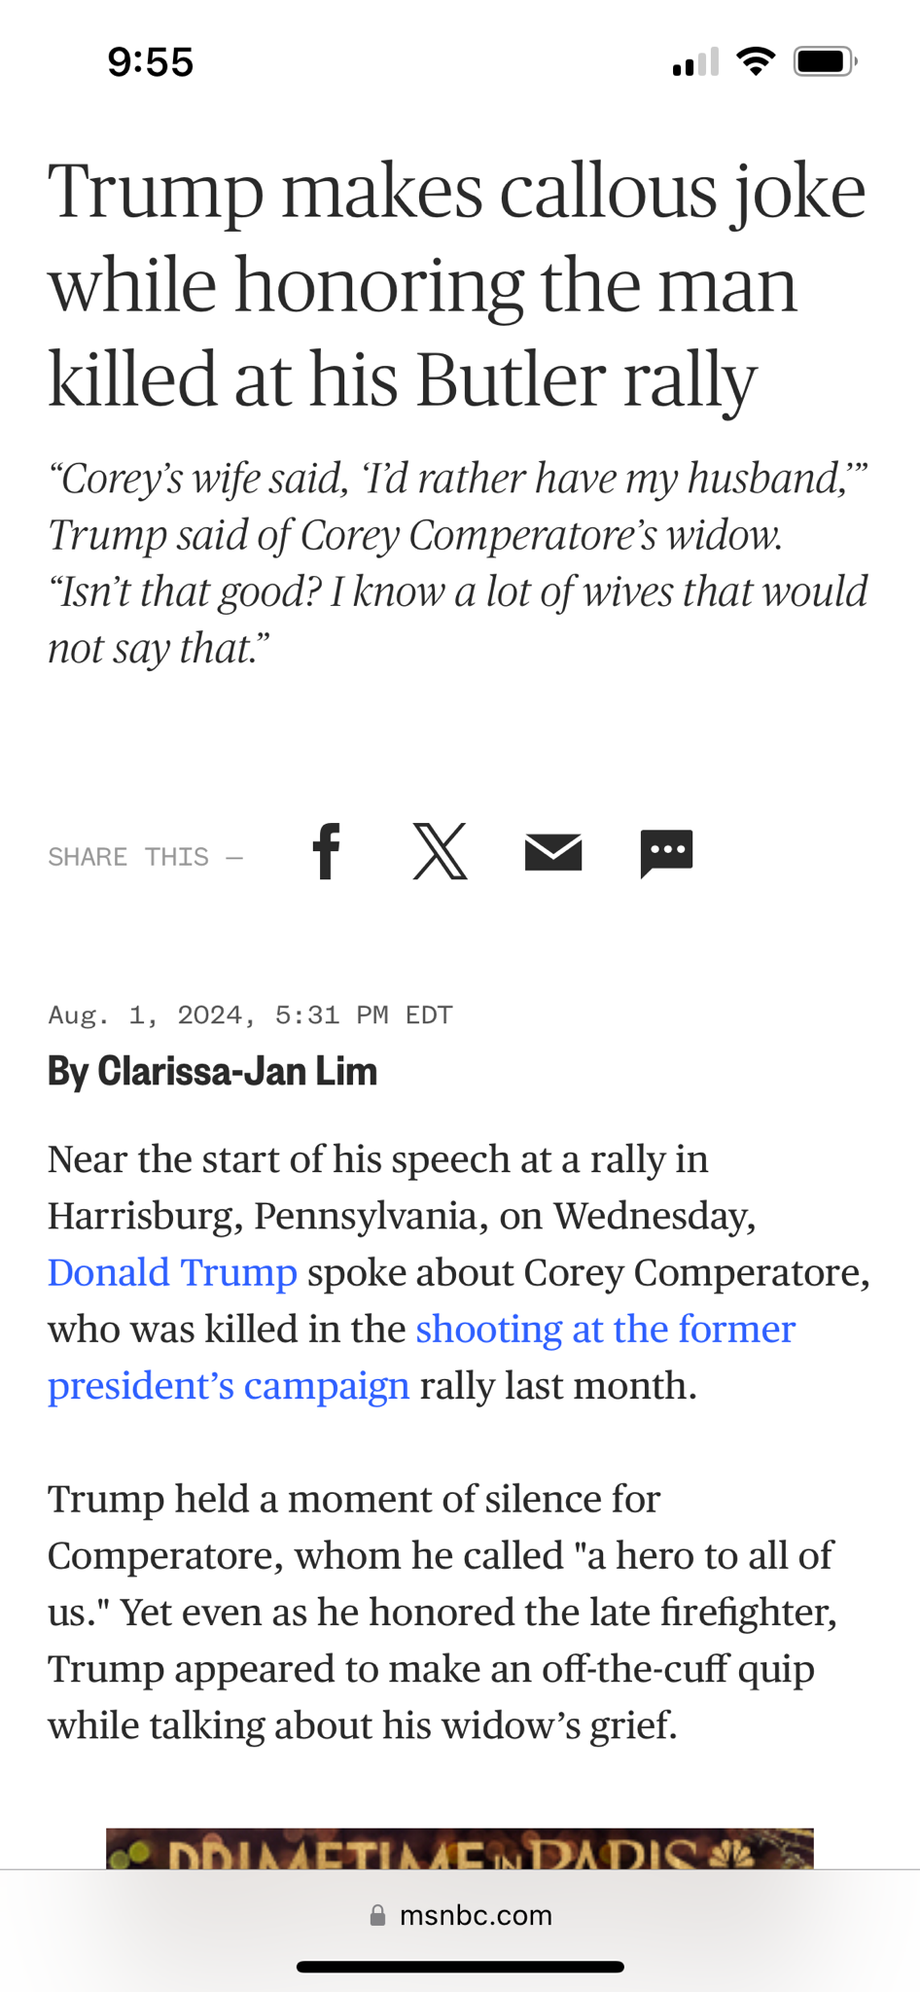Image resolution: width=920 pixels, height=1992 pixels.
Task: Tap the article headline about Butler rally
Action: click(456, 285)
